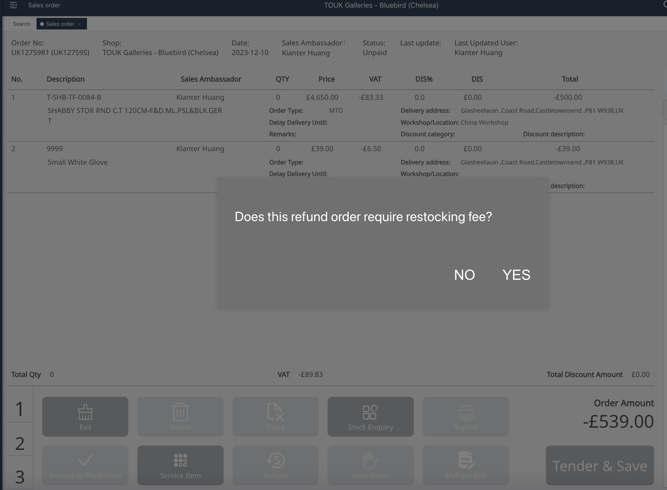Select order line T-SHB-TF-0084-B
The image size is (667, 490).
coord(74,98)
